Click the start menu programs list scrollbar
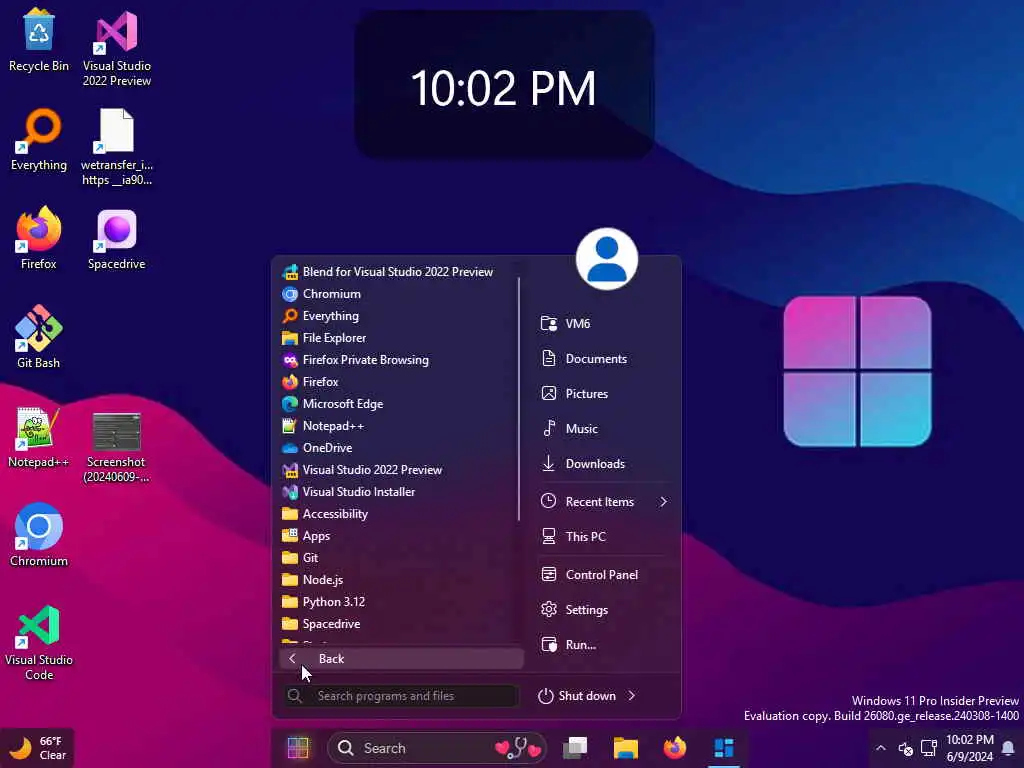 click(519, 399)
